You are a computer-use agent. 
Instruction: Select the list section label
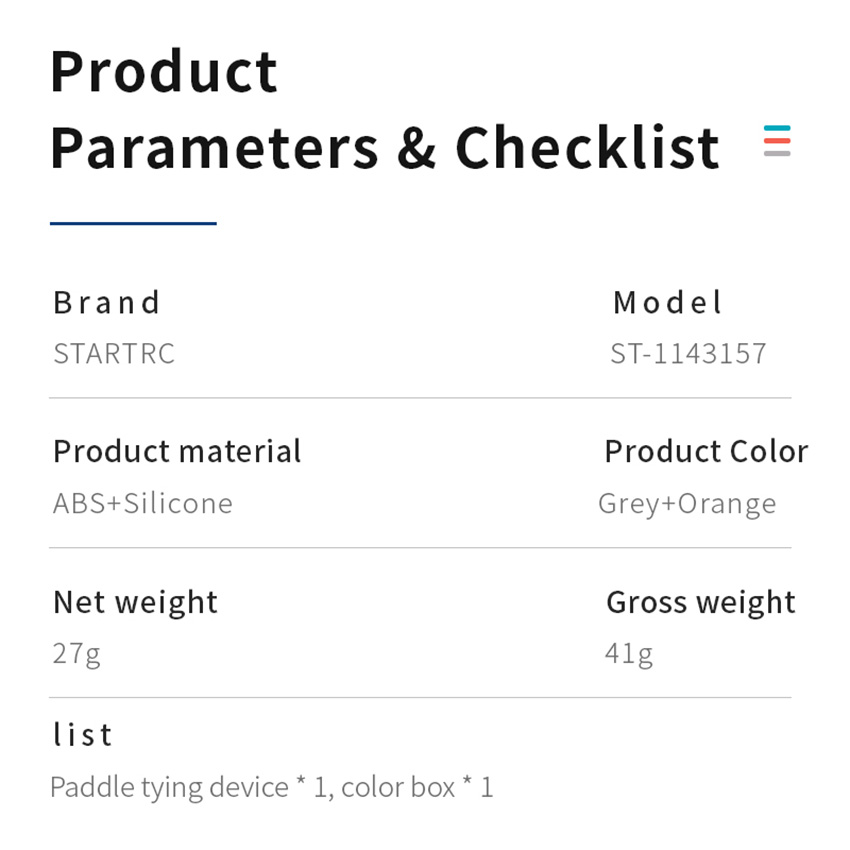coord(82,736)
